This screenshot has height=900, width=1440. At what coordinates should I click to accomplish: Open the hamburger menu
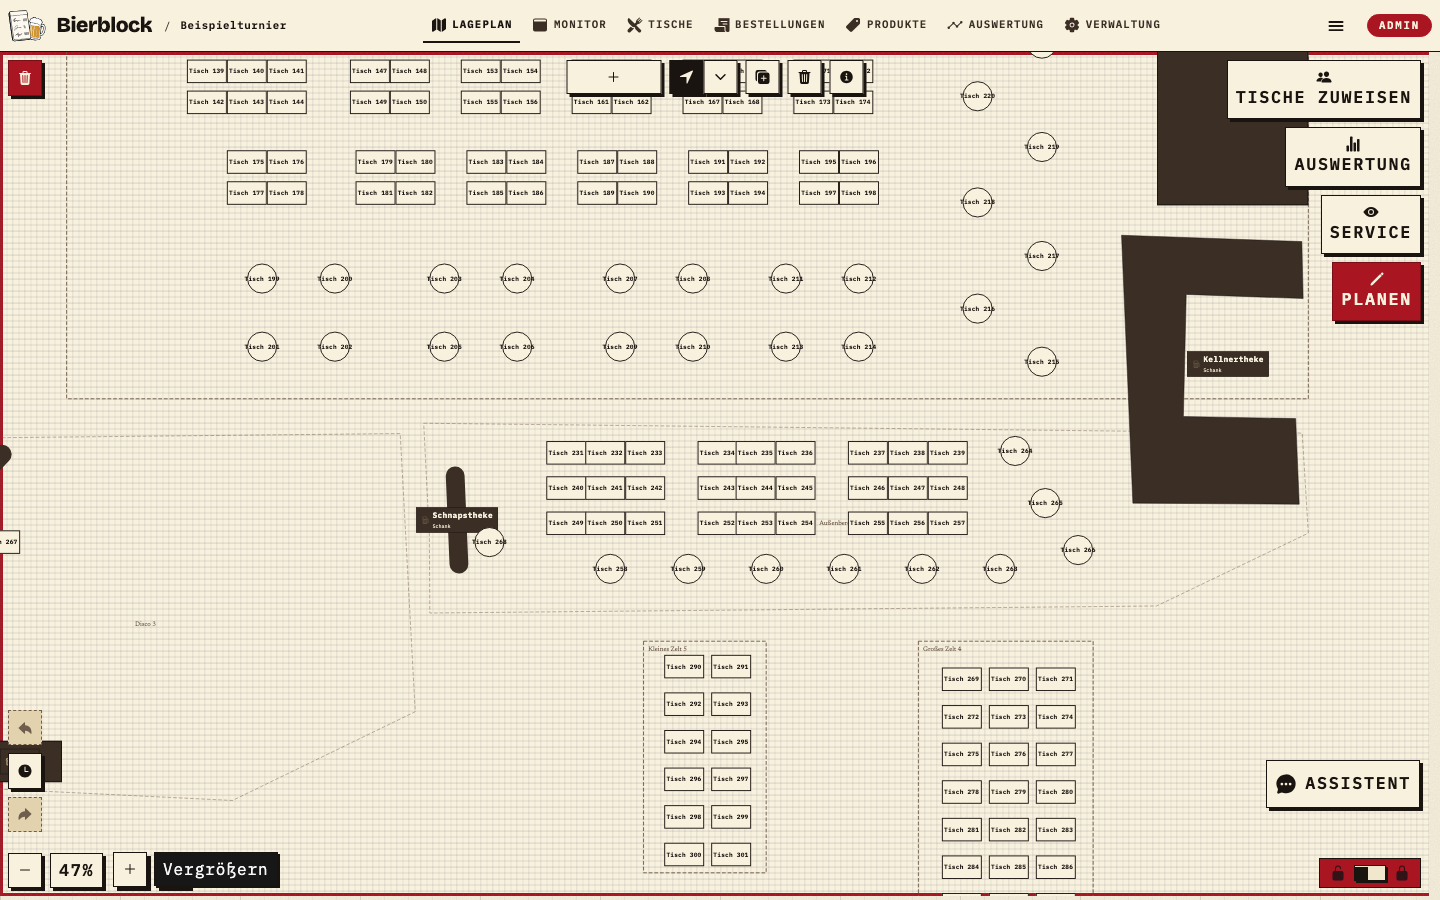(x=1336, y=26)
